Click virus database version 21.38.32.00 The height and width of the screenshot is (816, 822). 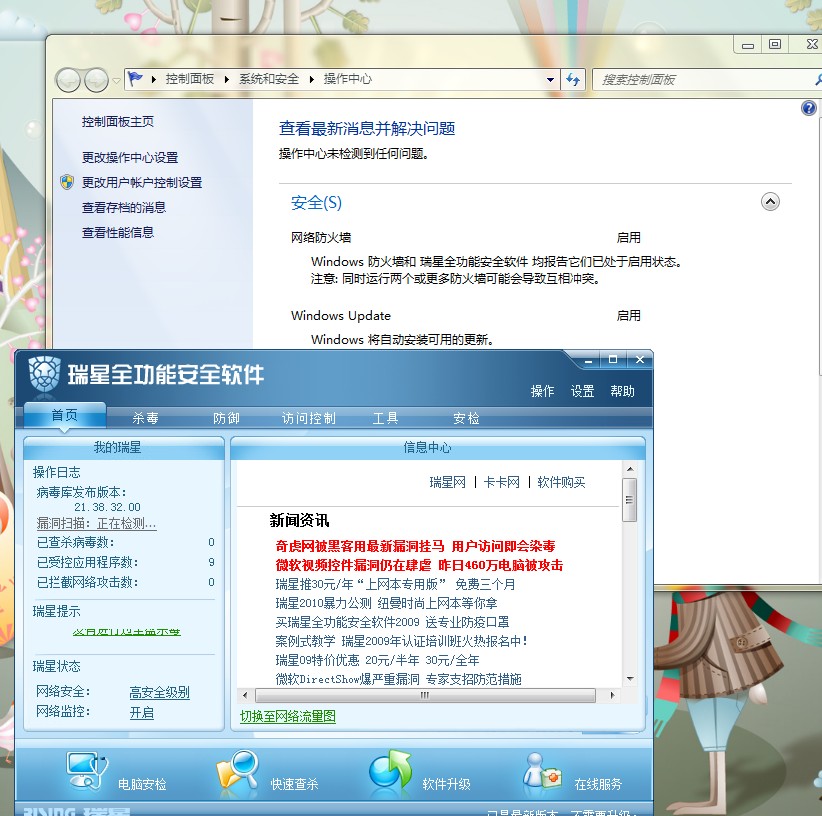point(107,507)
